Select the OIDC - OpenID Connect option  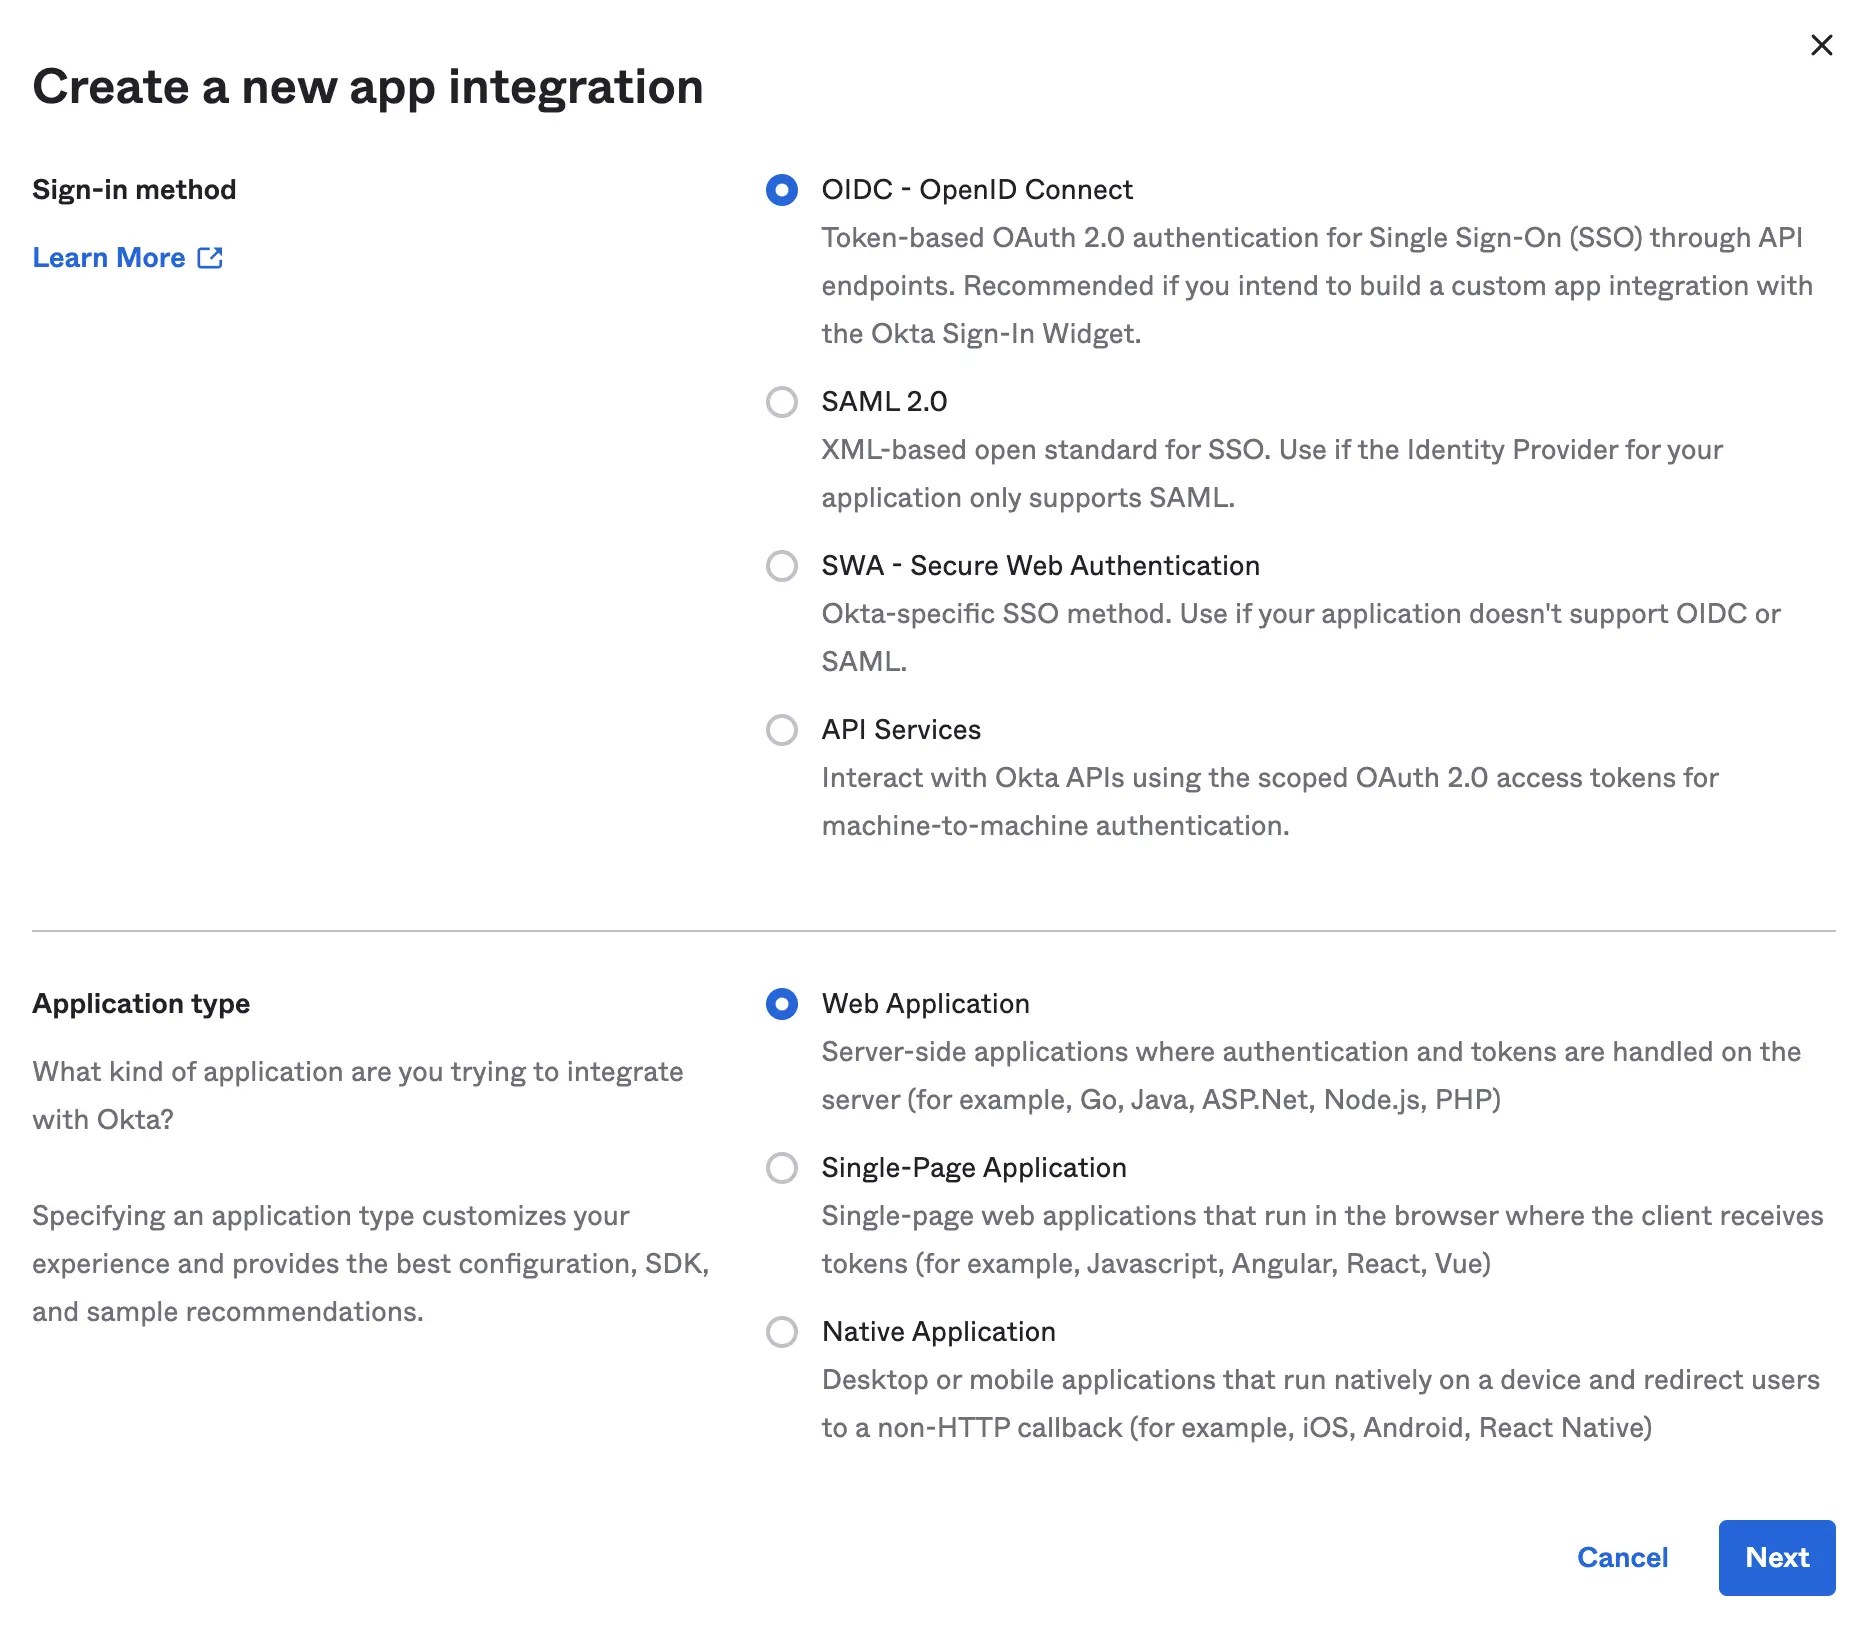(x=783, y=190)
